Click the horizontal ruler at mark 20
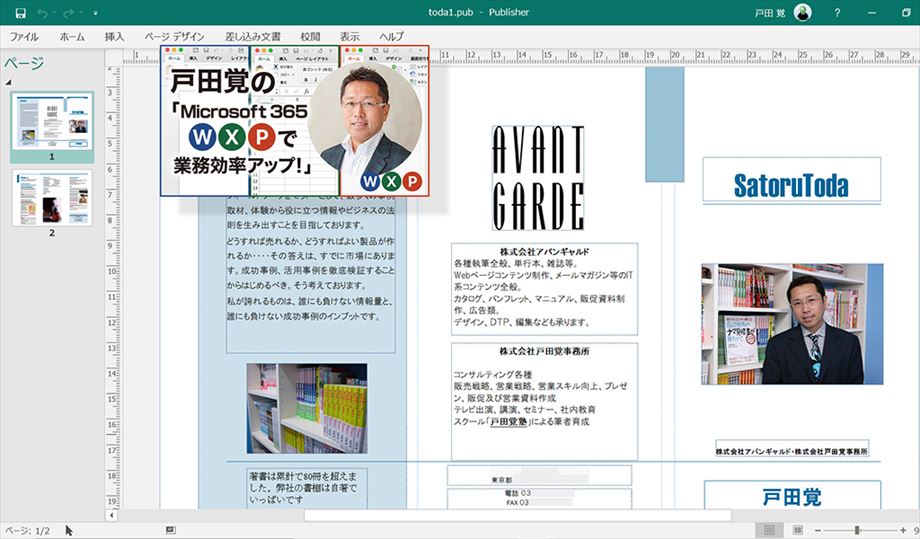The image size is (920, 539). click(675, 55)
